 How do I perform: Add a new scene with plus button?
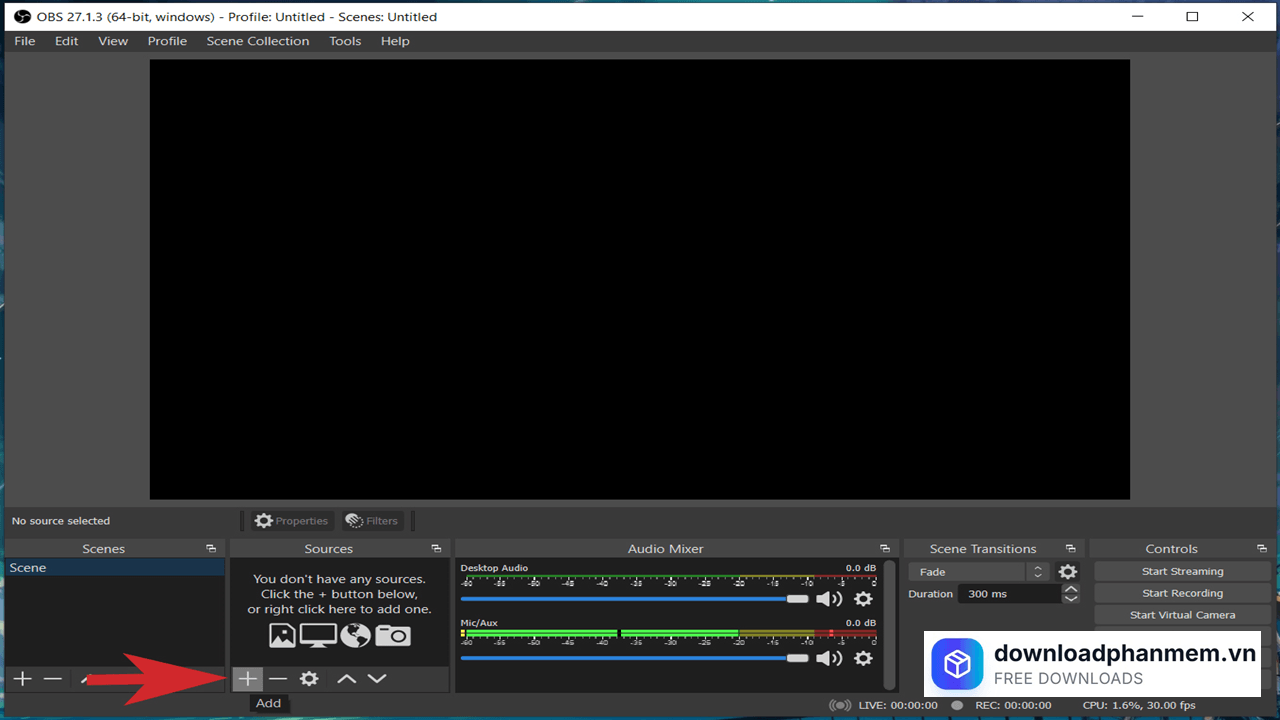click(22, 679)
